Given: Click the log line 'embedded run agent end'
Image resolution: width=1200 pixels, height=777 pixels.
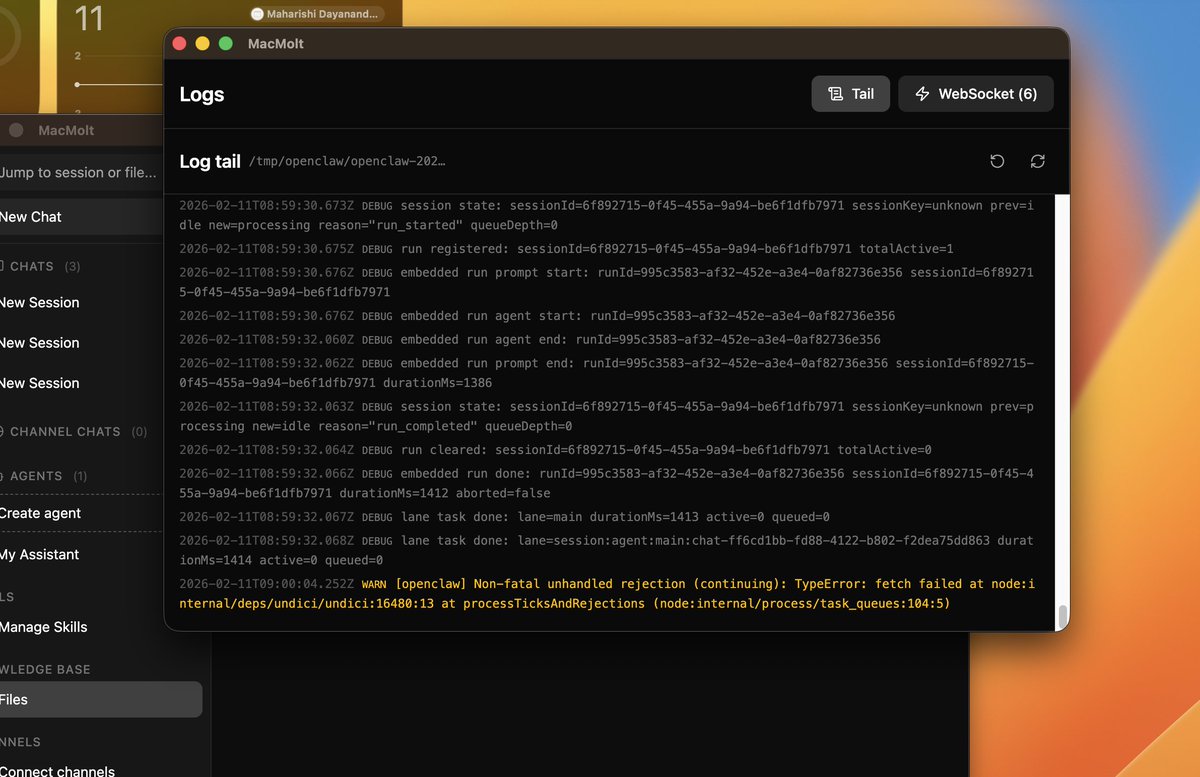Looking at the screenshot, I should 530,339.
